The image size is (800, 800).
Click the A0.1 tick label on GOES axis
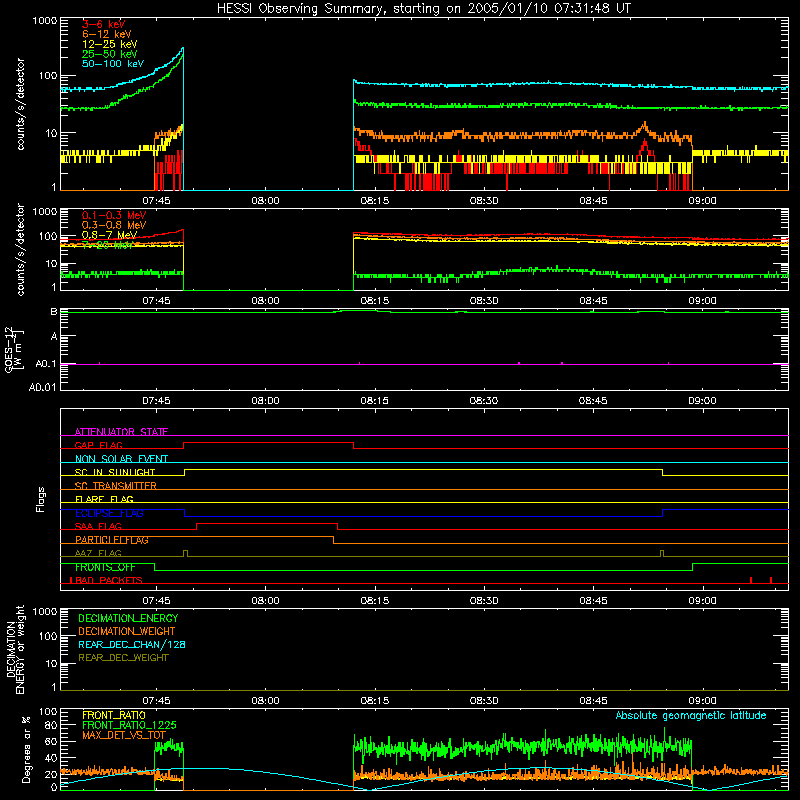(x=46, y=364)
